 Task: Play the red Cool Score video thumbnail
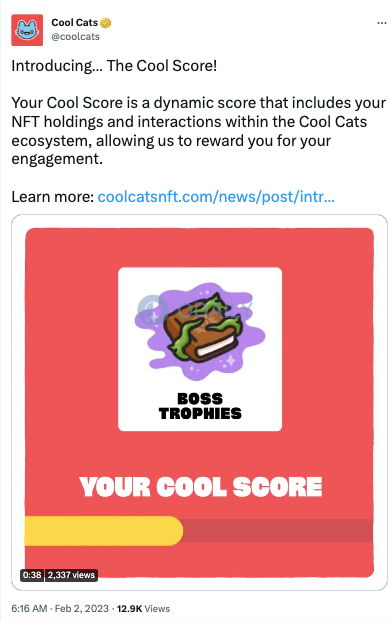click(x=199, y=402)
